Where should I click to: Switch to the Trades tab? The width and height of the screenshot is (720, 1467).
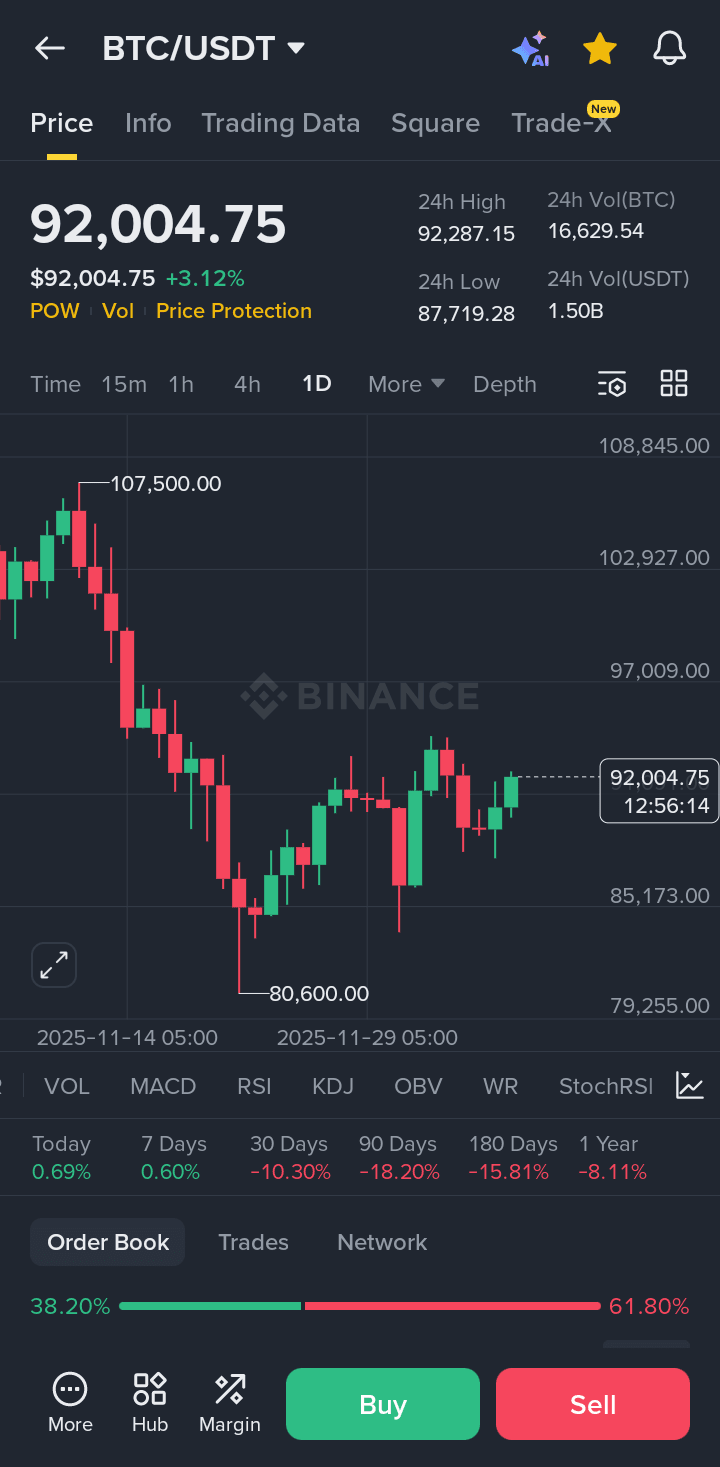coord(253,1242)
